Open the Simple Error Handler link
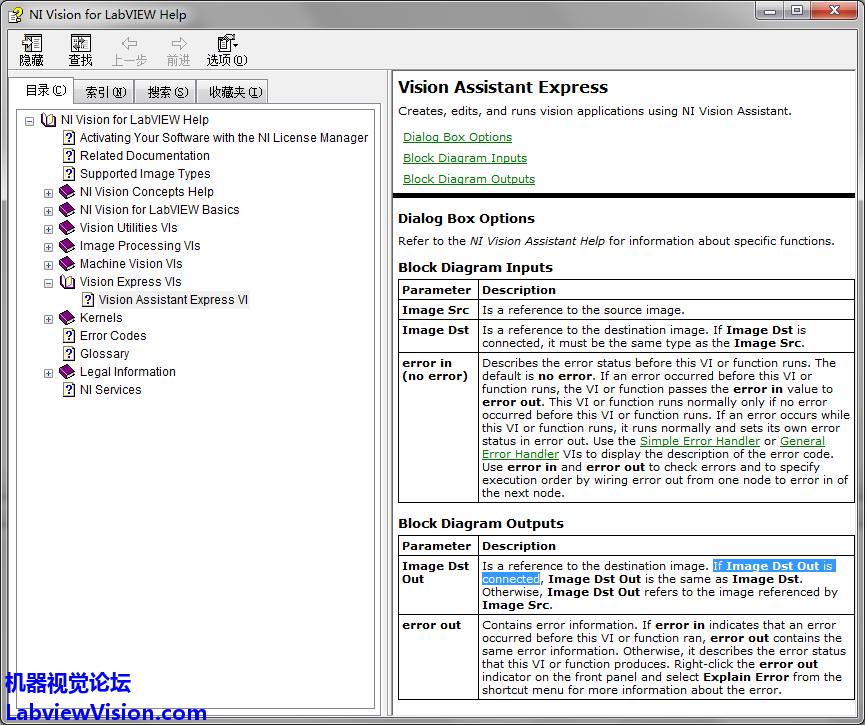The height and width of the screenshot is (725, 865). point(701,441)
